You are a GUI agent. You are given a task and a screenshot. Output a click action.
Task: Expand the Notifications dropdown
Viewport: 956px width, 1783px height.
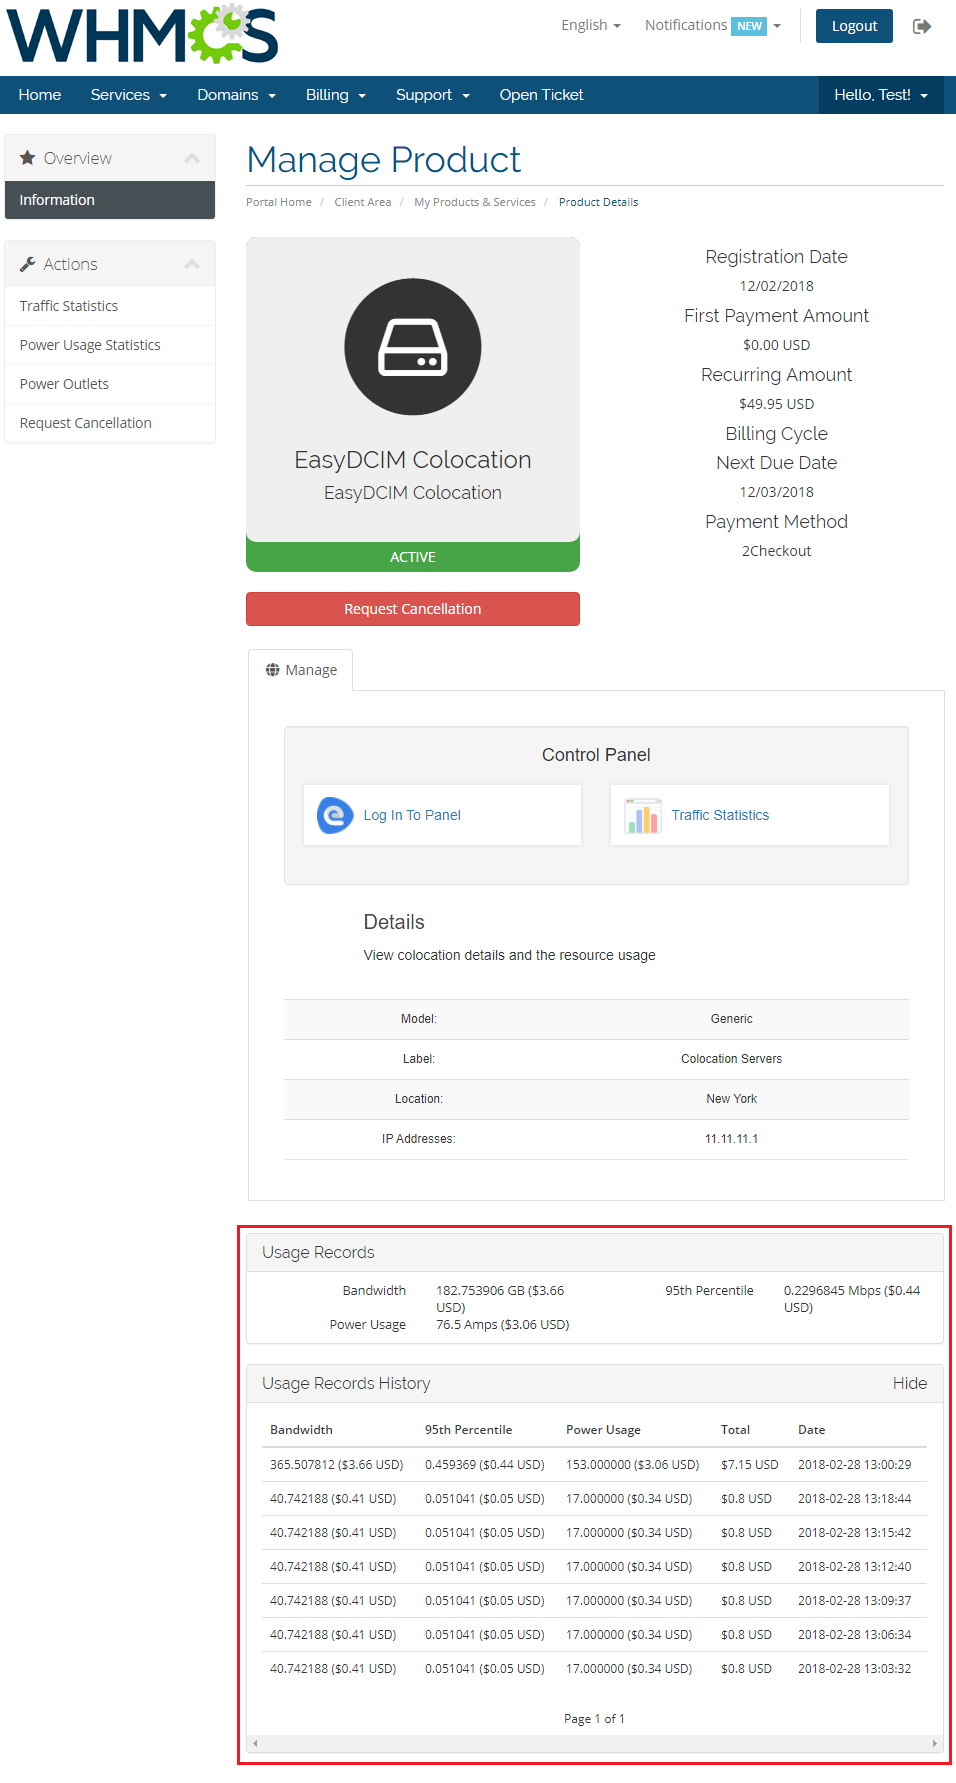pos(712,25)
